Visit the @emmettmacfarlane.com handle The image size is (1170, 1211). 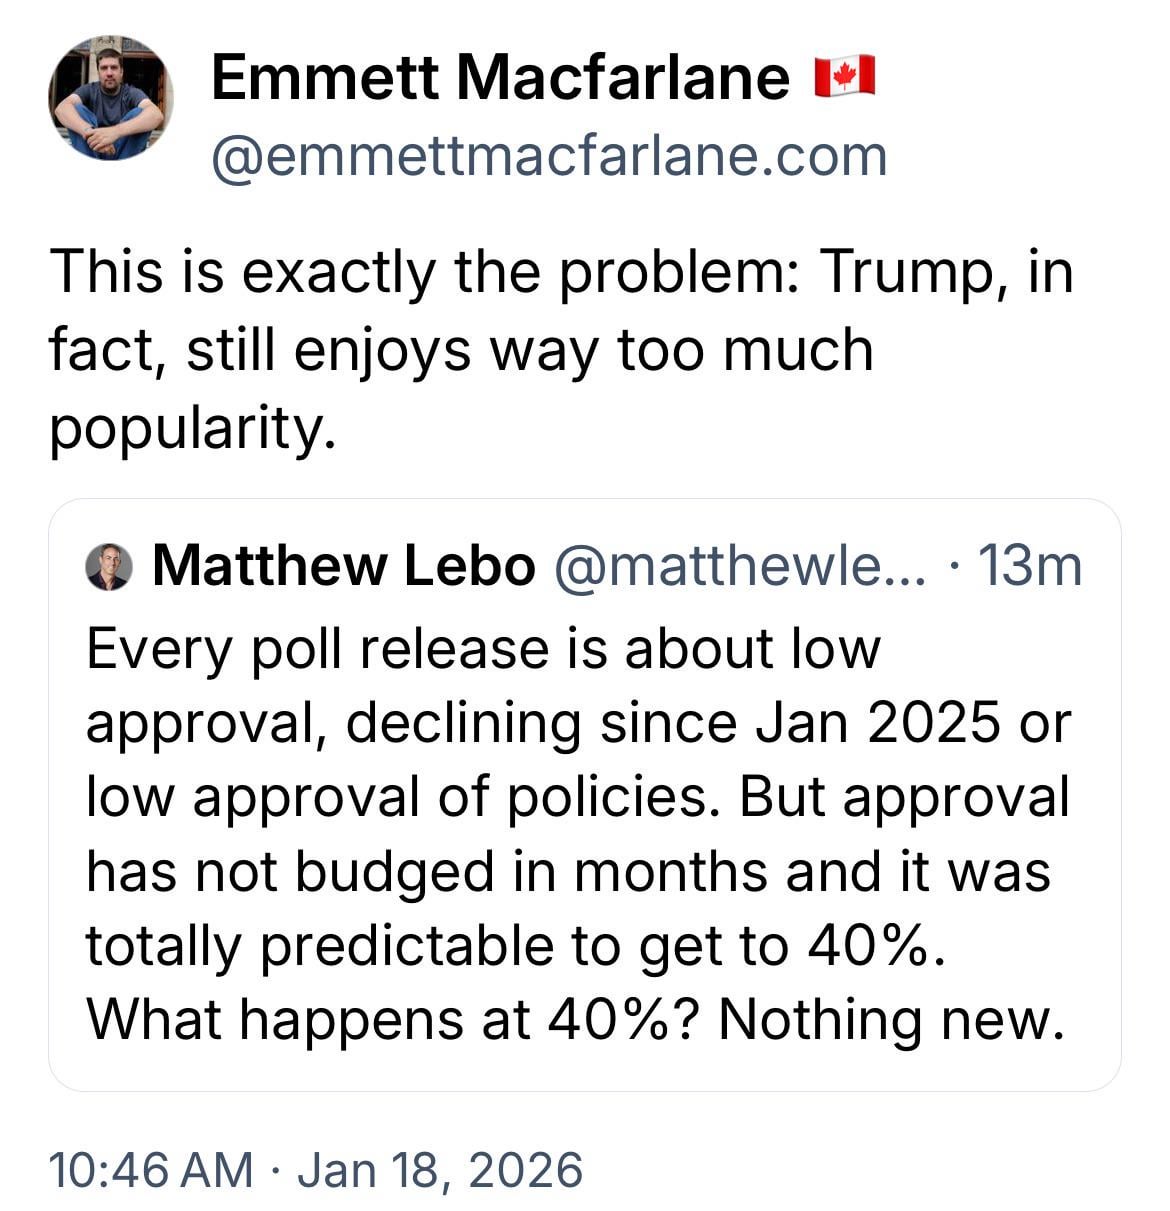pos(549,157)
